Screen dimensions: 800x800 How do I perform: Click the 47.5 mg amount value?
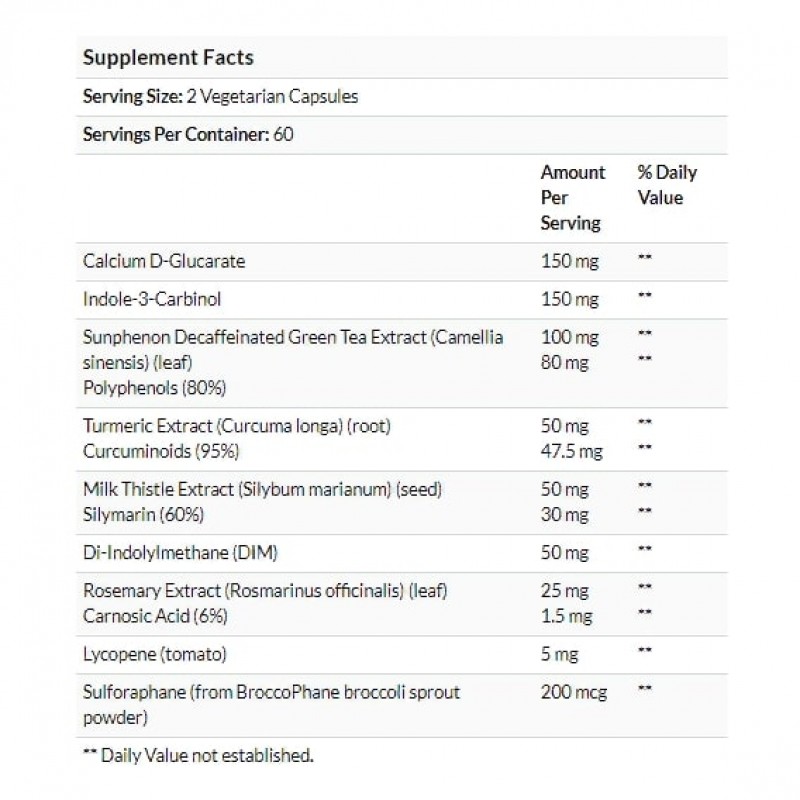pos(571,451)
